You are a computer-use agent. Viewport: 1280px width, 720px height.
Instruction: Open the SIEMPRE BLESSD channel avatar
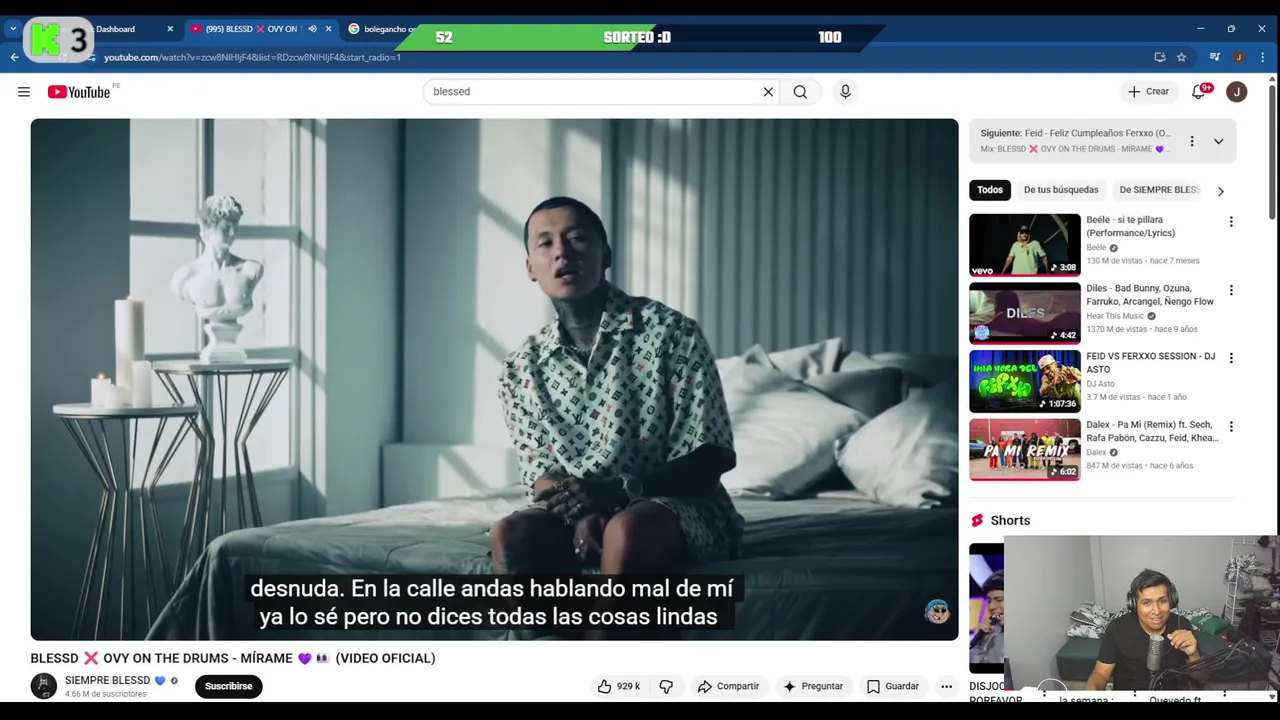pyautogui.click(x=44, y=686)
